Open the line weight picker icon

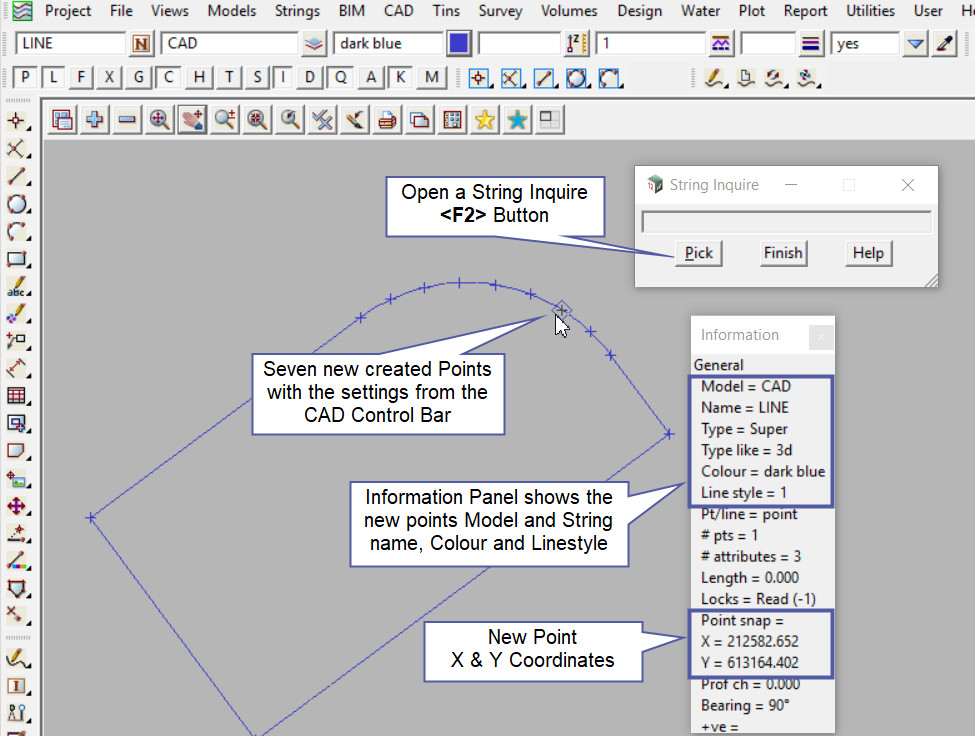click(x=811, y=44)
